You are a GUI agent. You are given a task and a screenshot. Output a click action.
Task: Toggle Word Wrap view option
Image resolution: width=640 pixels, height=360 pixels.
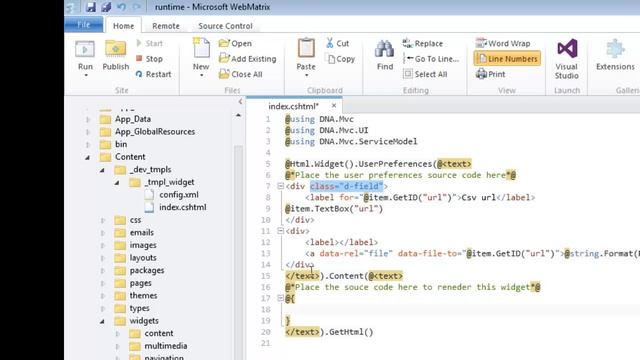pos(503,43)
